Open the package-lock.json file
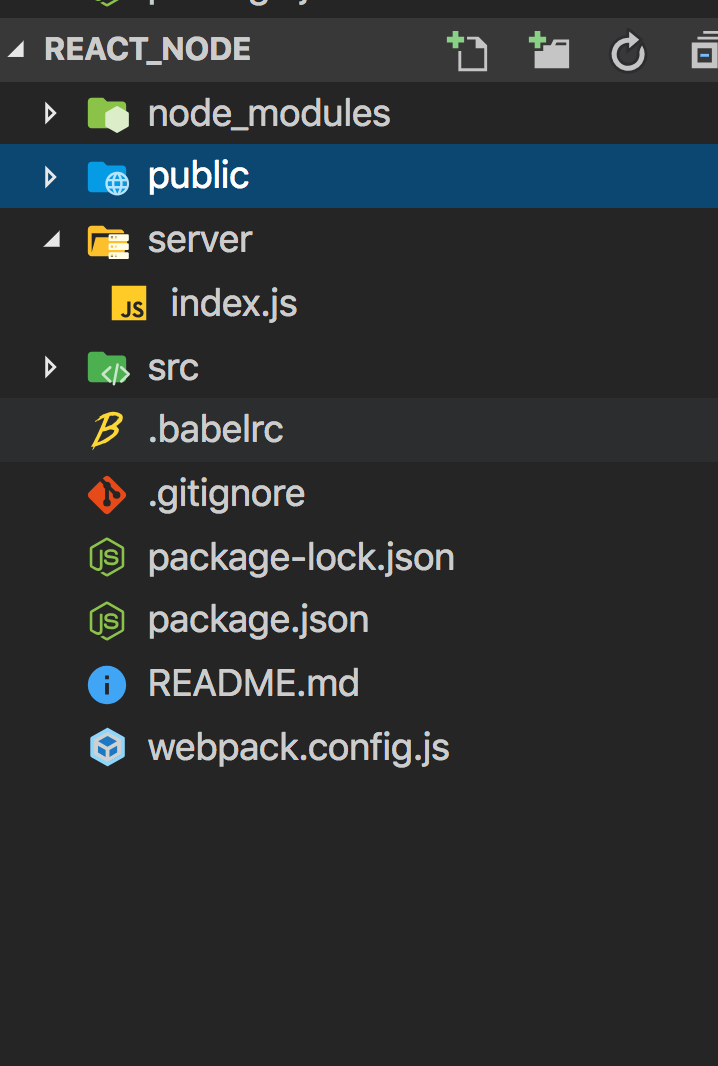The image size is (718, 1066). pos(301,558)
